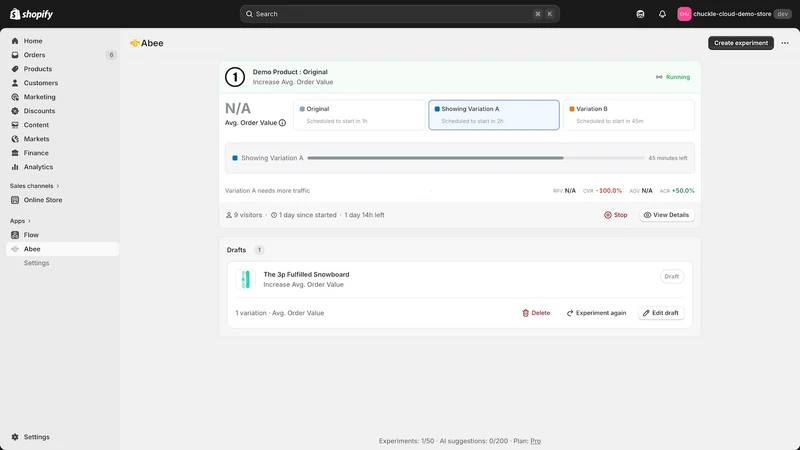Click the orange Variation B swatch
The image size is (800, 450).
point(572,109)
